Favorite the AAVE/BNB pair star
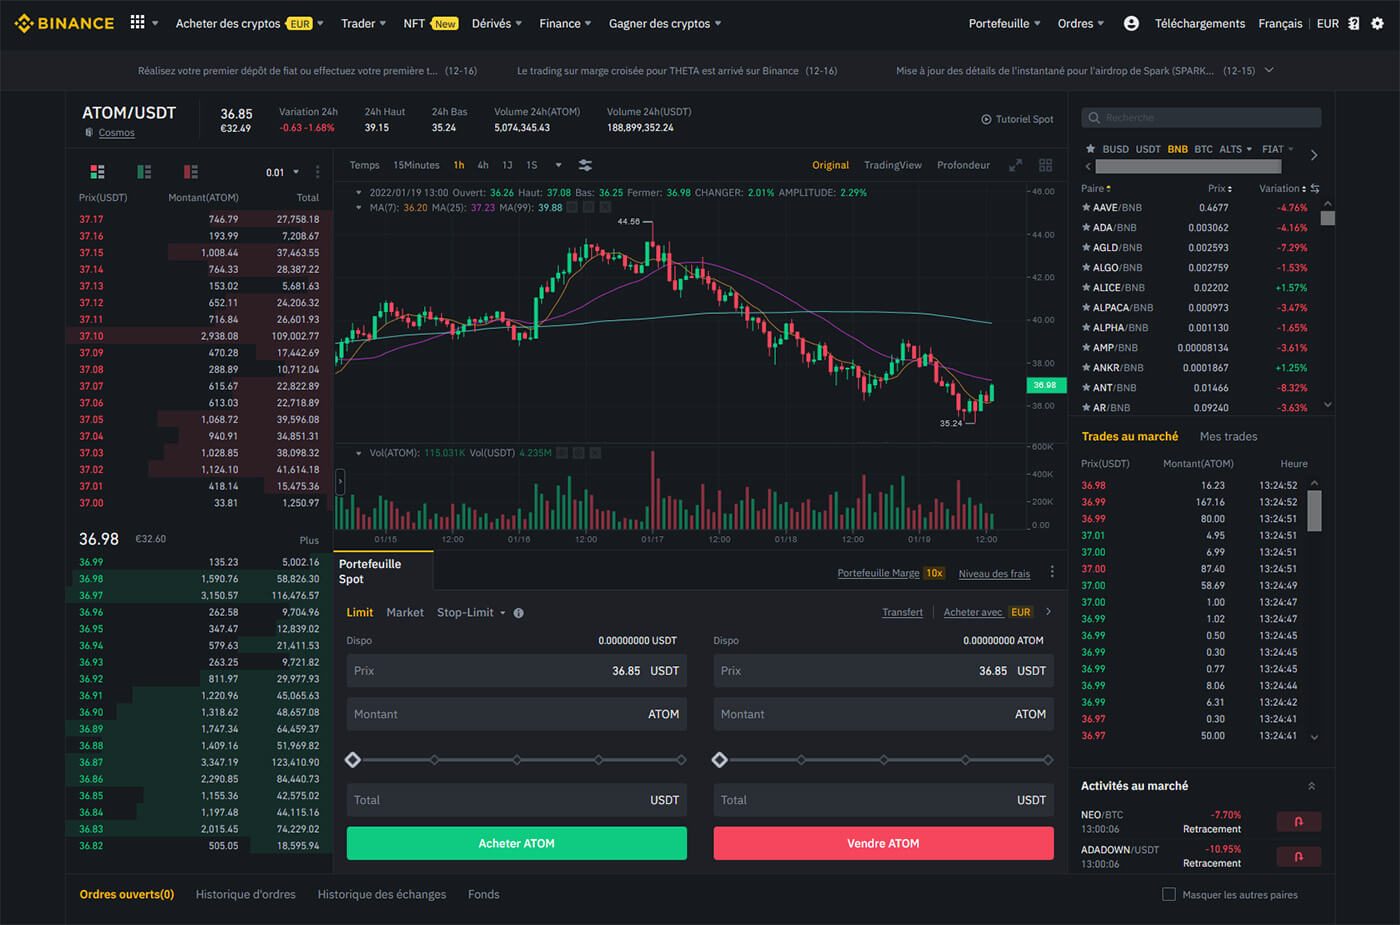Screen dimensions: 1400x925 1086,208
